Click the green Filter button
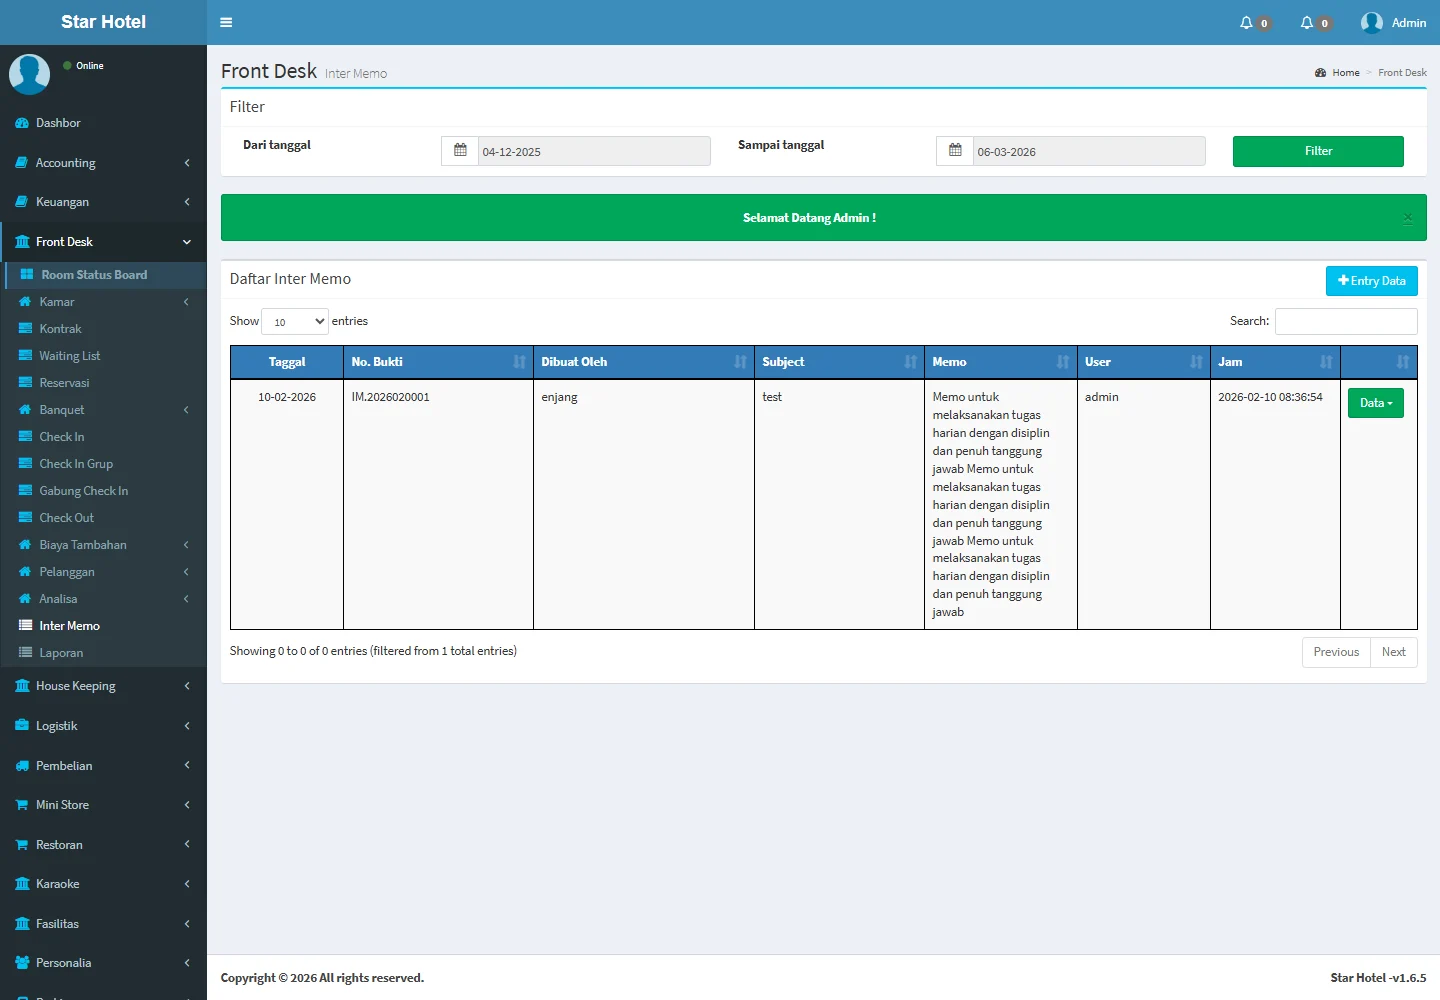This screenshot has height=1000, width=1440. tap(1317, 151)
